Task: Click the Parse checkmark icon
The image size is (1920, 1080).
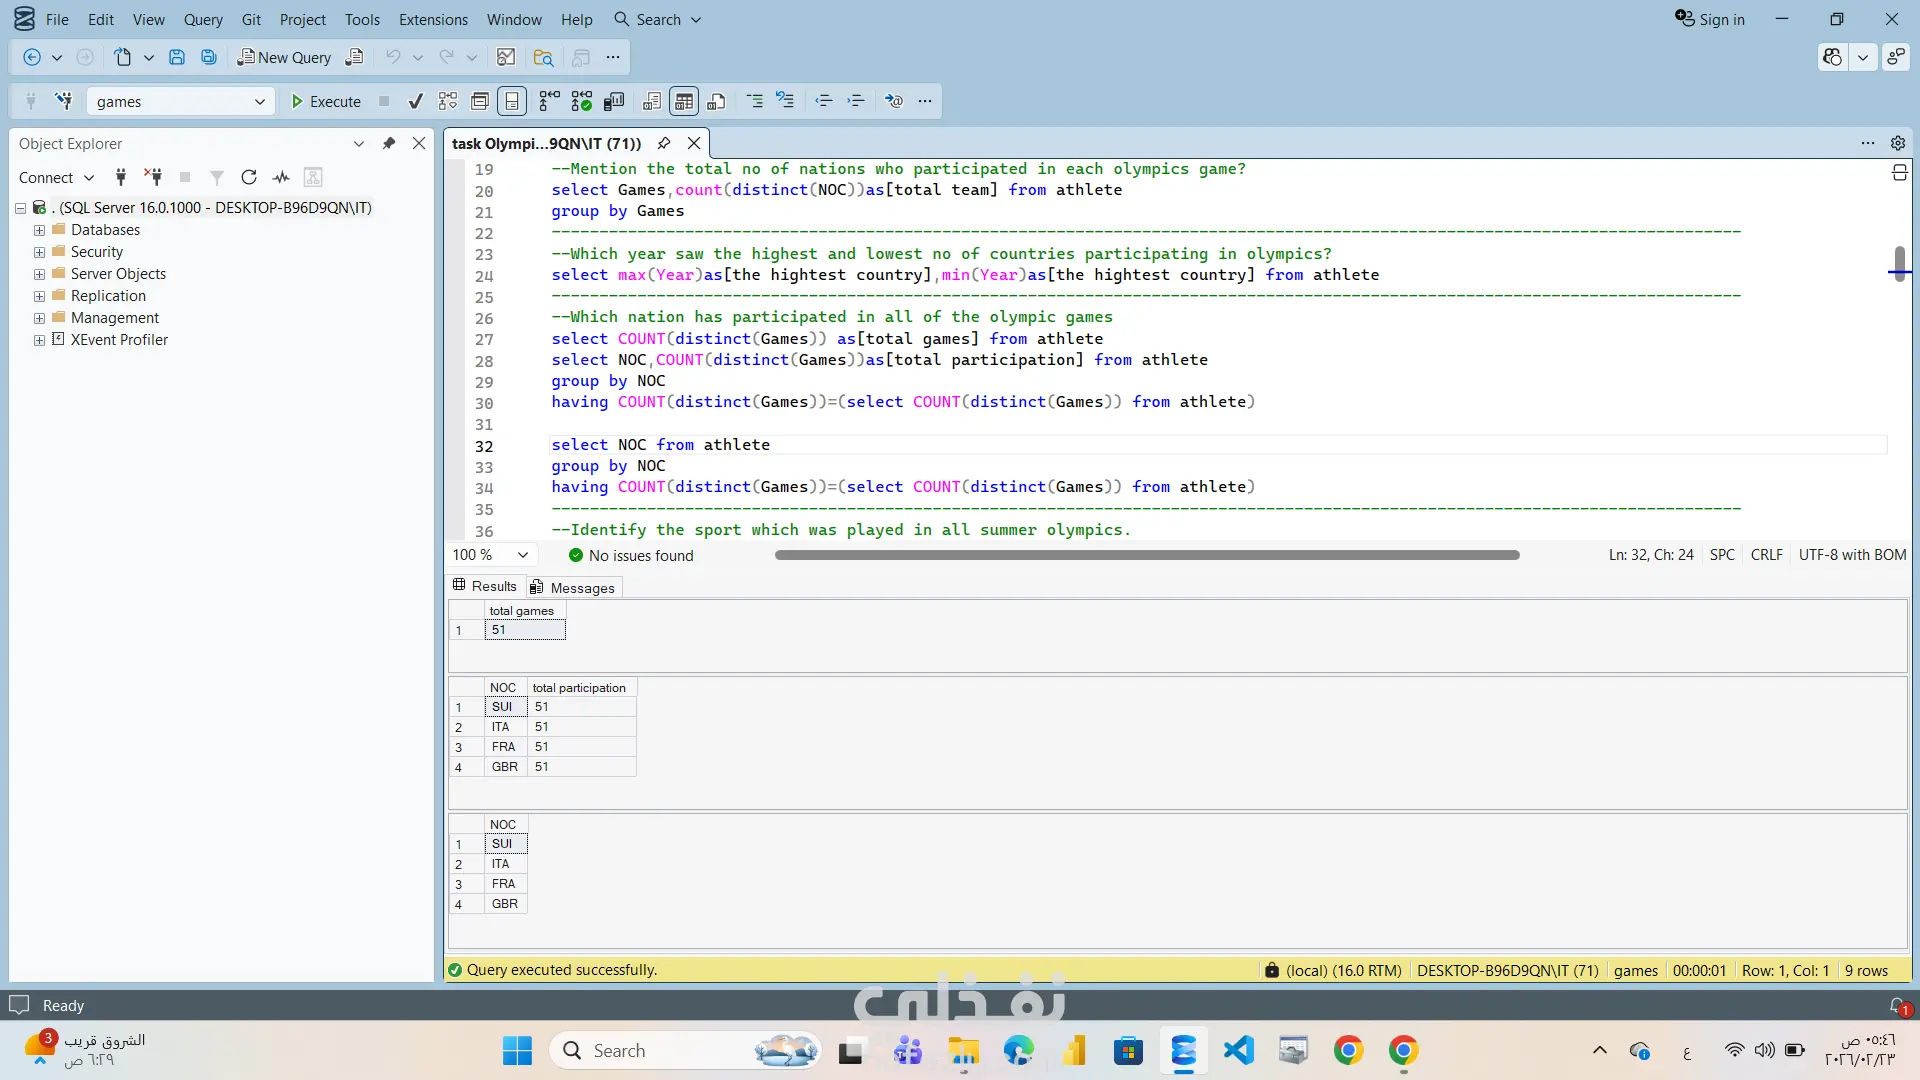Action: (415, 101)
